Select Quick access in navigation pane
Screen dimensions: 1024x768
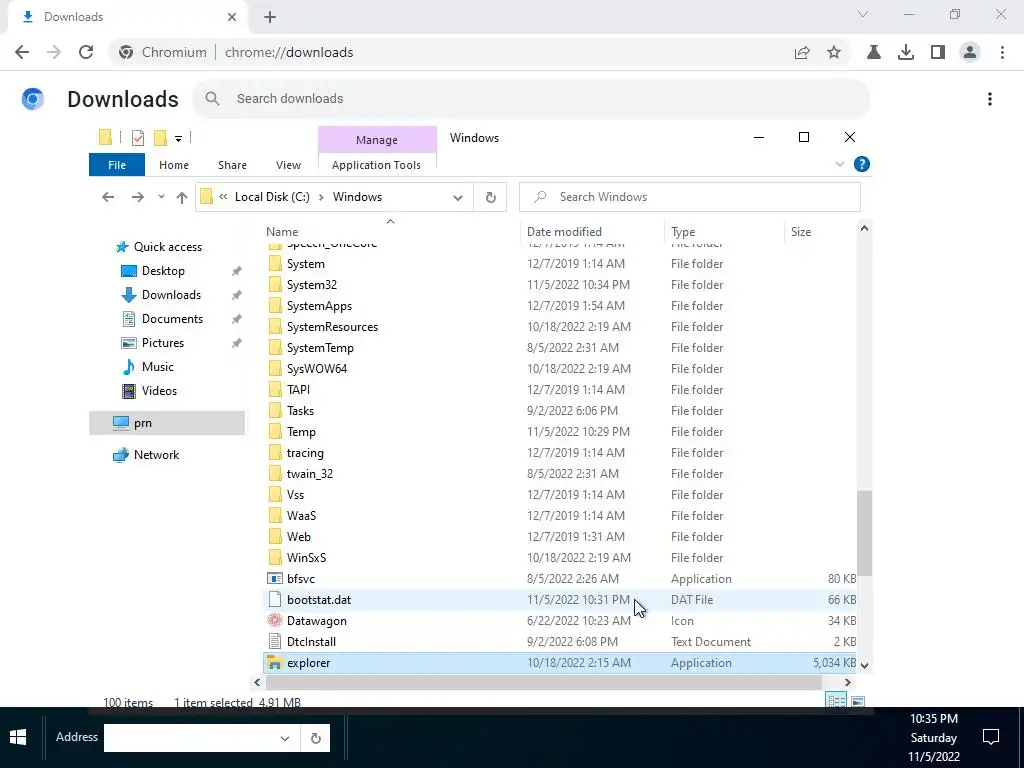click(168, 247)
